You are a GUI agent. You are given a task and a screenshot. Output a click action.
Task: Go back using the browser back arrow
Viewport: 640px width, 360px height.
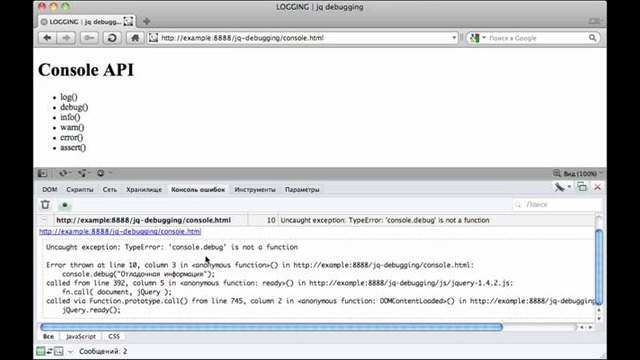(x=47, y=38)
